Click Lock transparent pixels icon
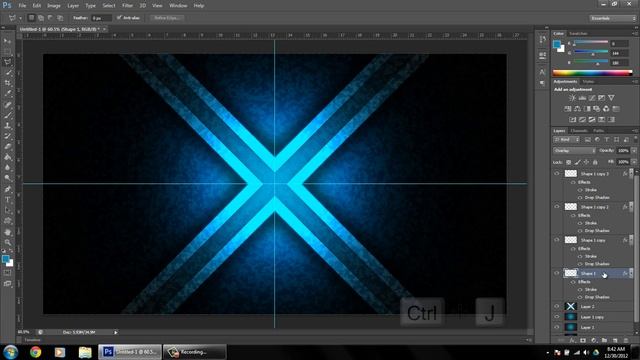 568,162
